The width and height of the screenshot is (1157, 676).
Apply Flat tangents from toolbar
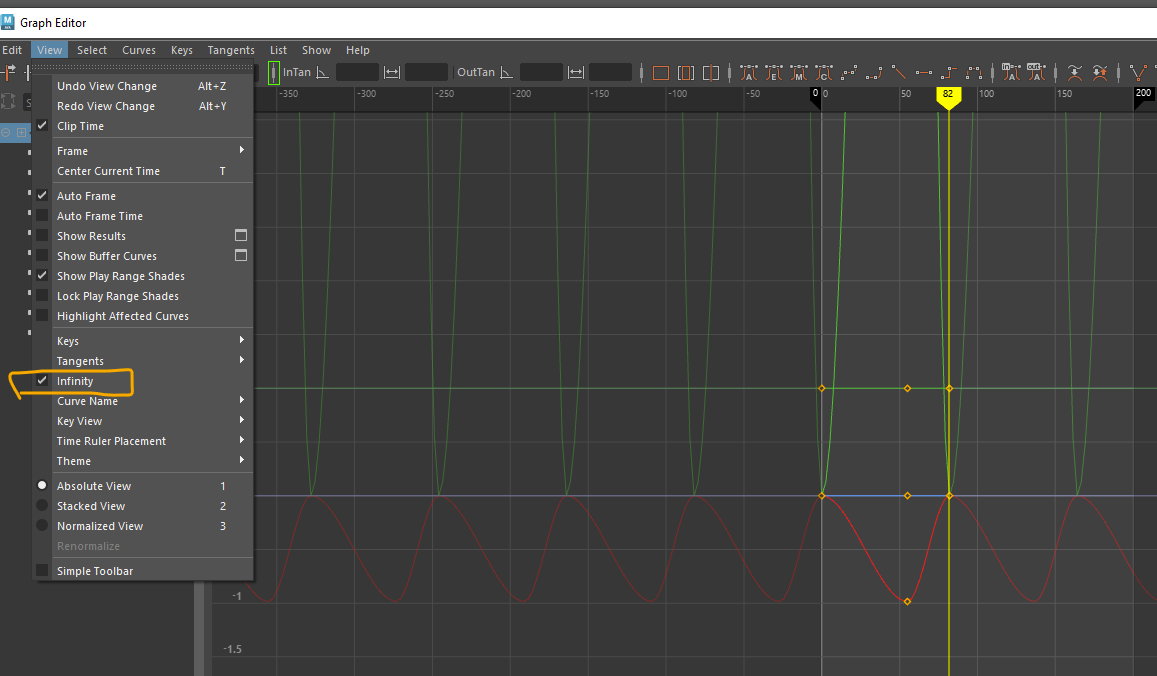coord(923,73)
